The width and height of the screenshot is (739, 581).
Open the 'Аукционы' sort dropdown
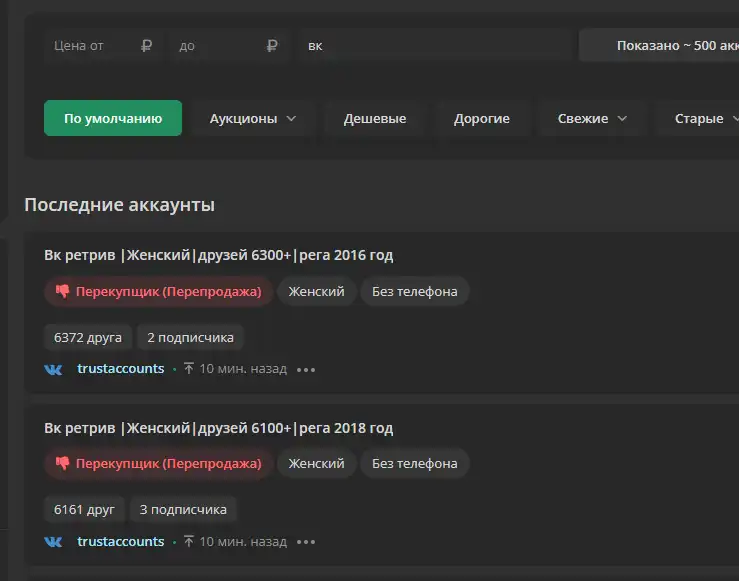click(x=253, y=118)
